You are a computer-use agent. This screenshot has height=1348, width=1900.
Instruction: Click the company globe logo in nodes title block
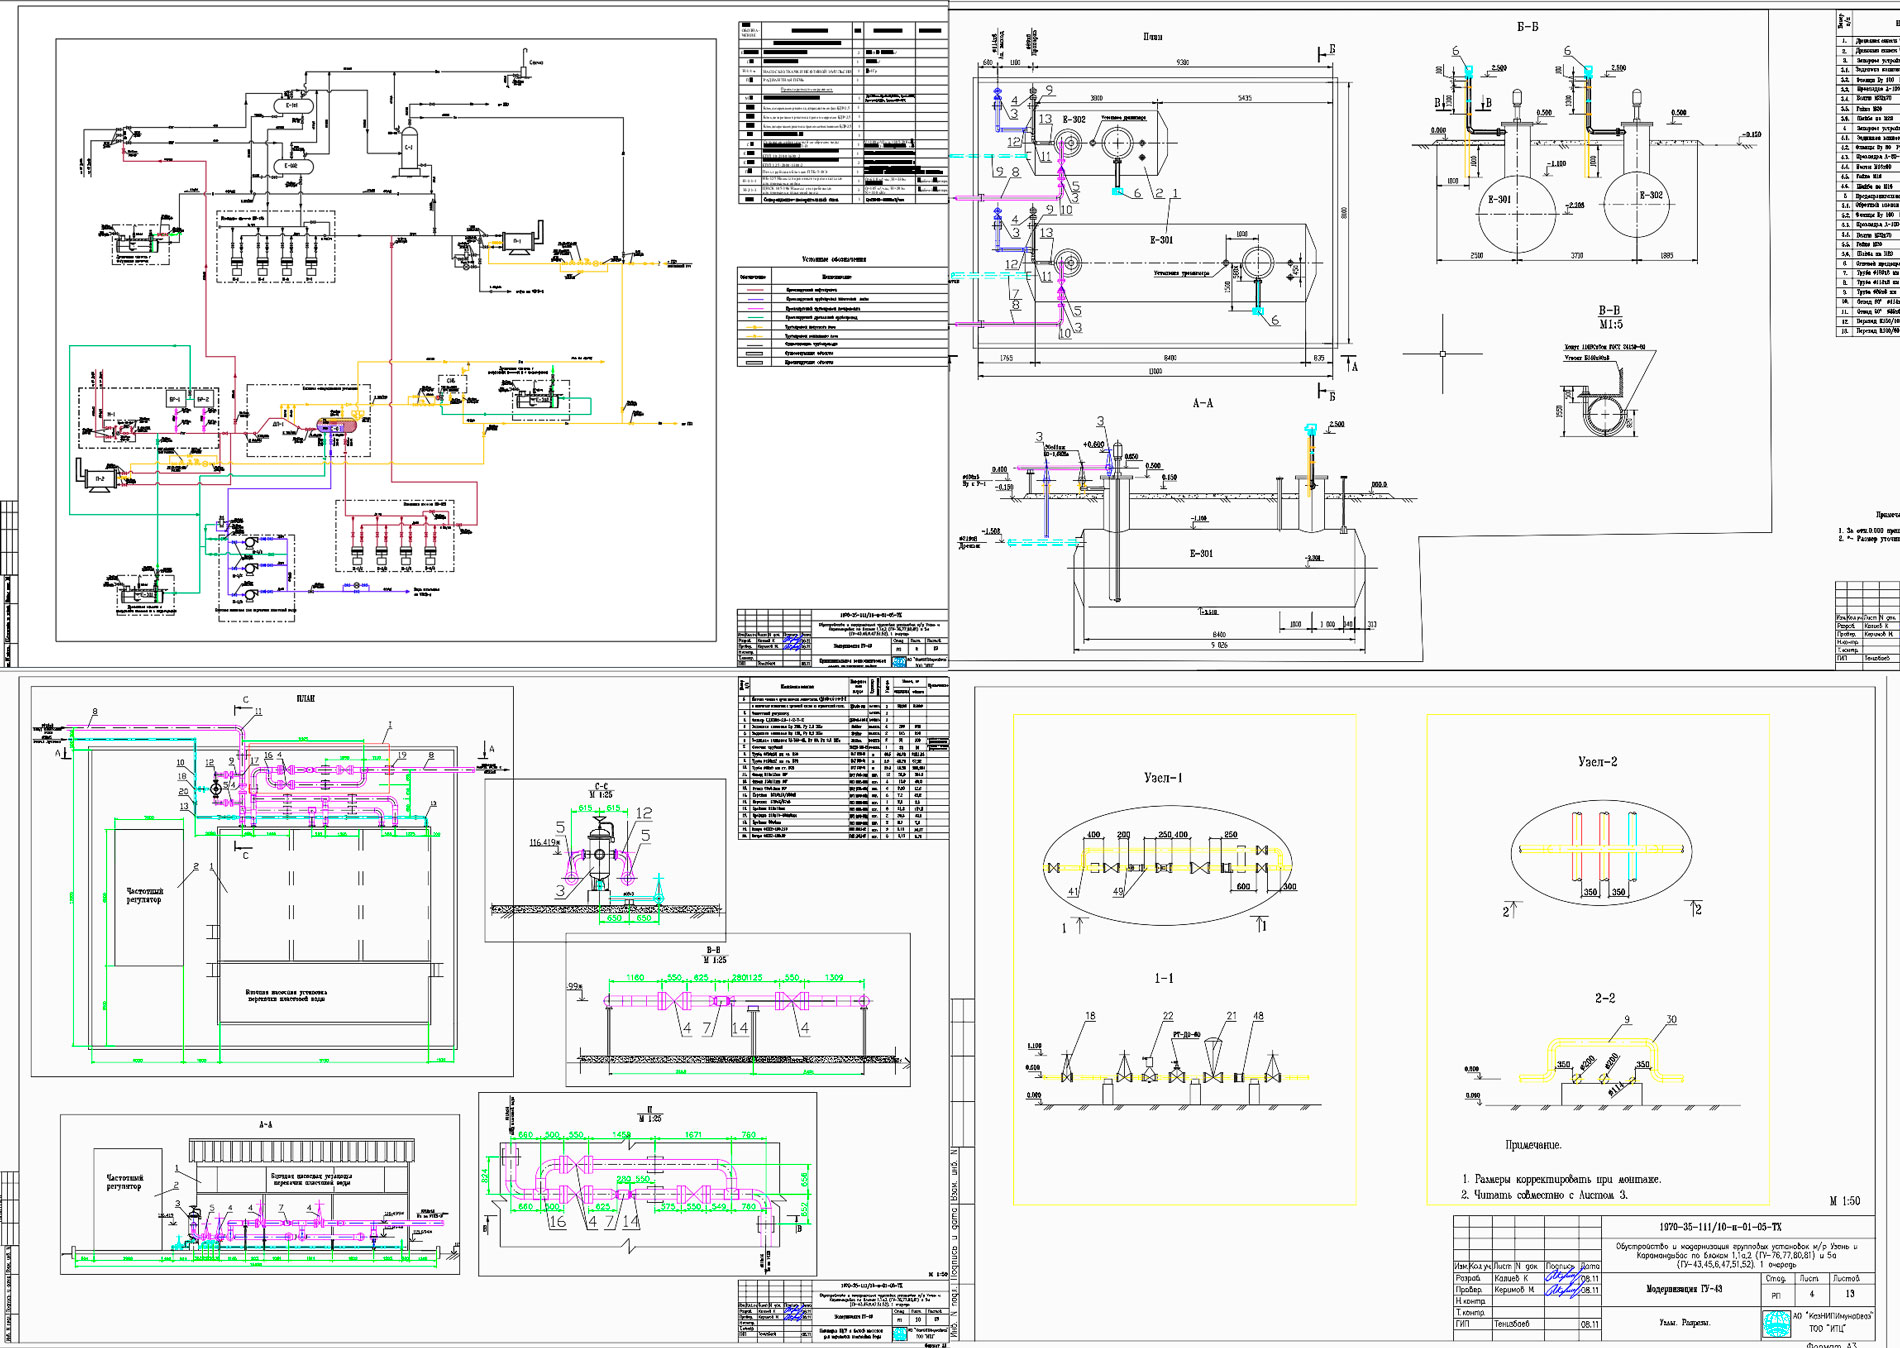pos(1776,1324)
